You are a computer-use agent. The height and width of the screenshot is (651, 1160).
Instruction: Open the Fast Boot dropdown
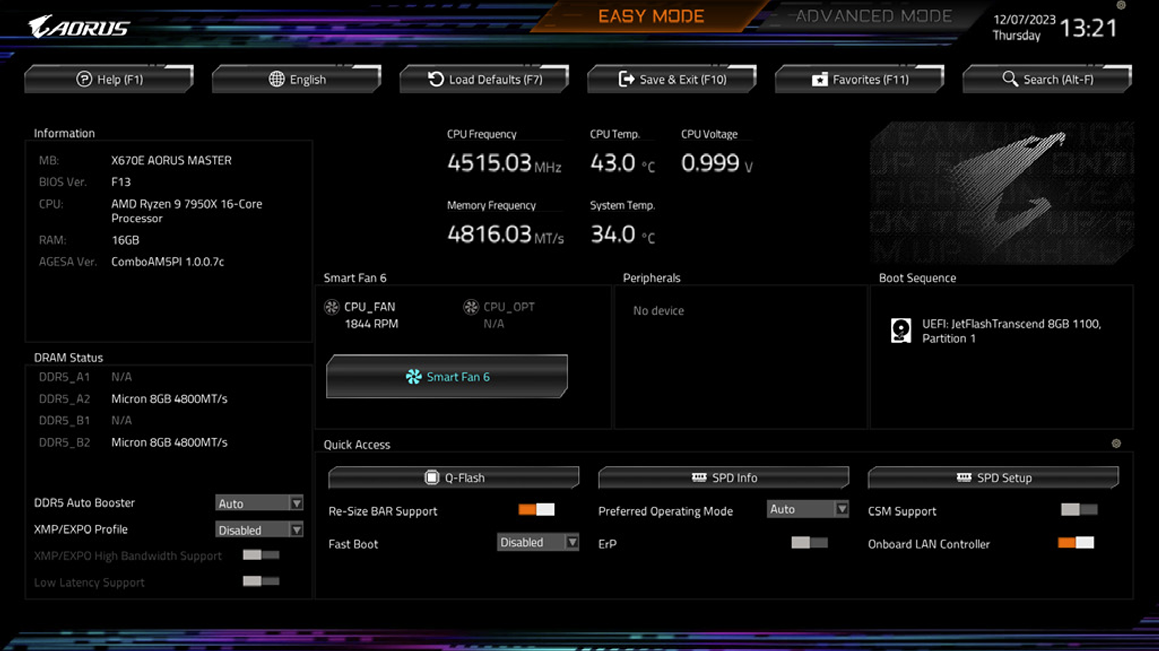[538, 543]
